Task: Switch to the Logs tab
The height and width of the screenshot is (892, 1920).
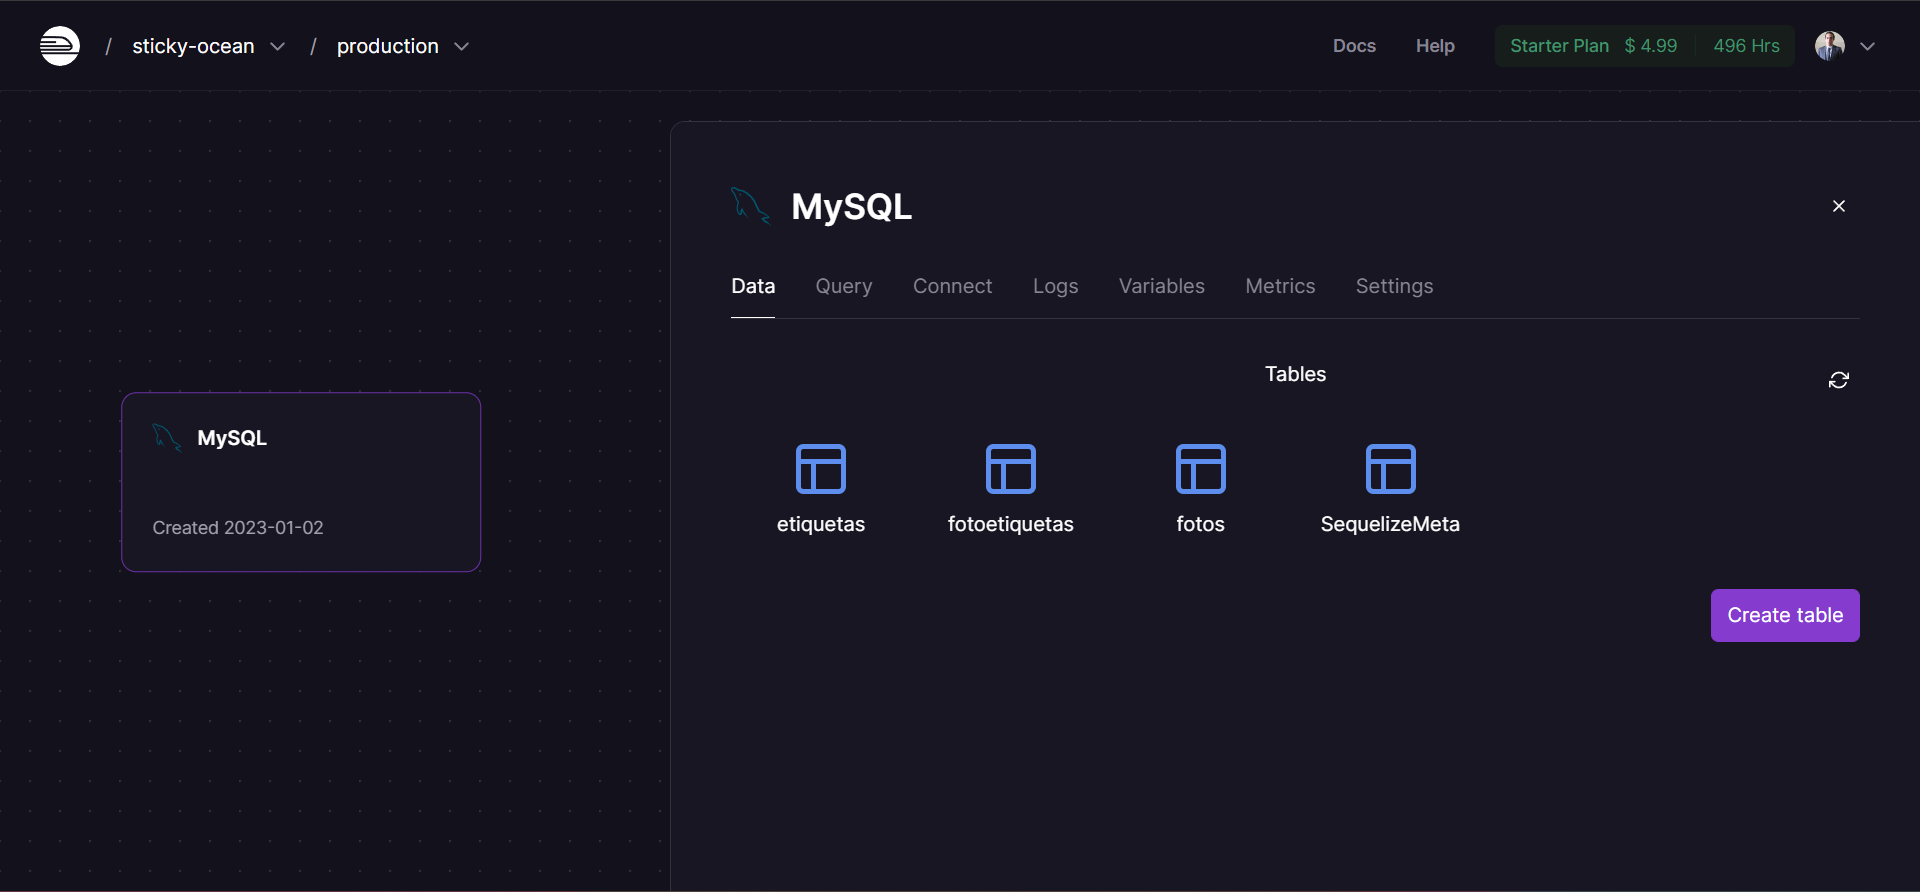Action: tap(1056, 286)
